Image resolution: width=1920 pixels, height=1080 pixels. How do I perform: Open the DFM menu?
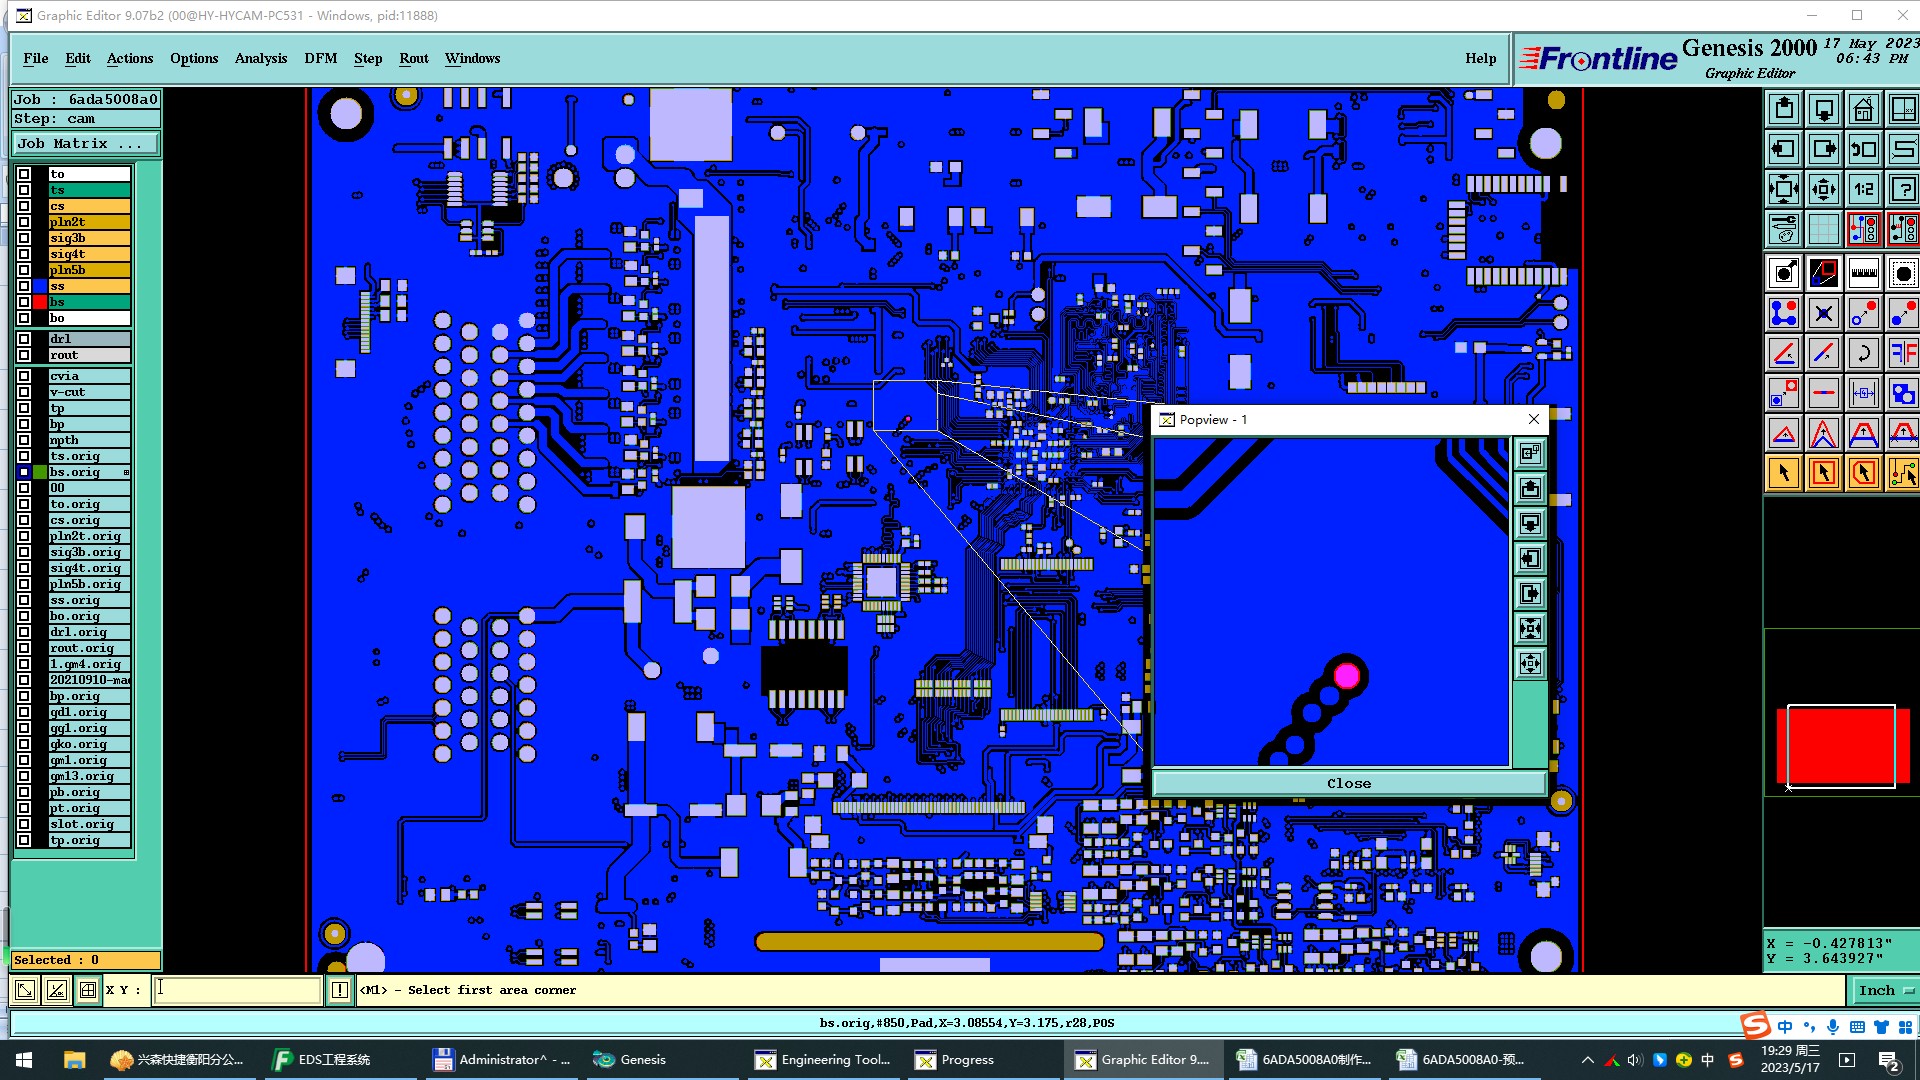(x=320, y=58)
